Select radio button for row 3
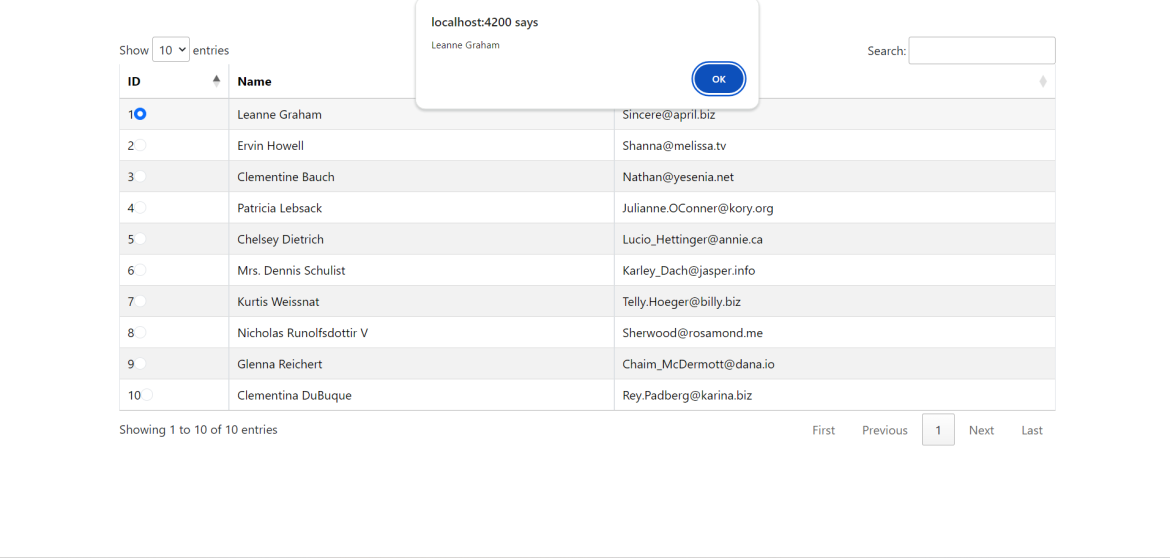 click(140, 176)
